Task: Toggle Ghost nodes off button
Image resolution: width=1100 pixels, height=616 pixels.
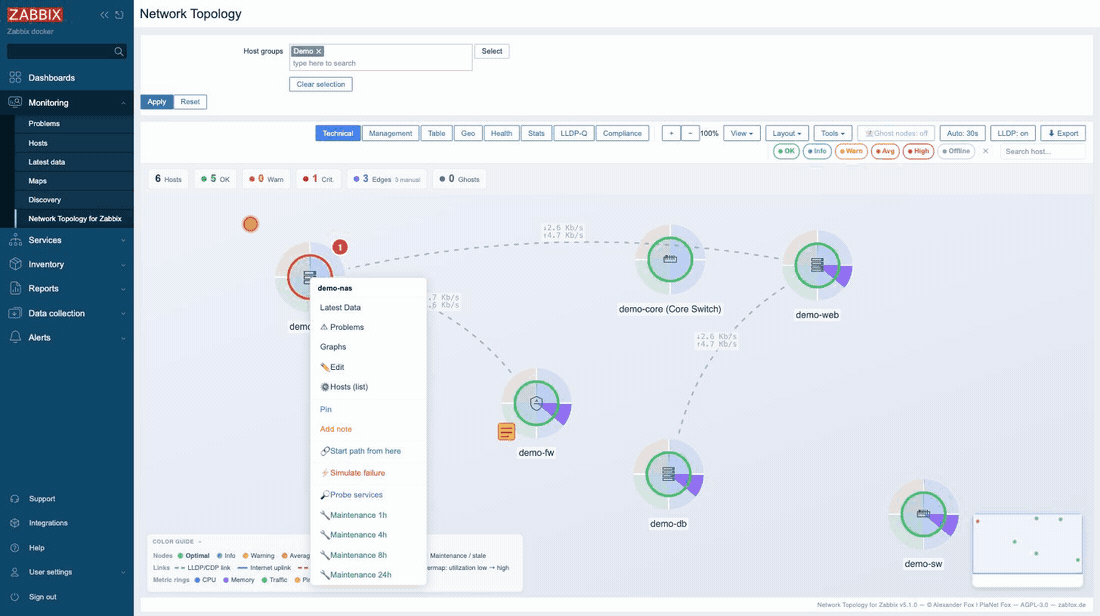Action: click(896, 133)
